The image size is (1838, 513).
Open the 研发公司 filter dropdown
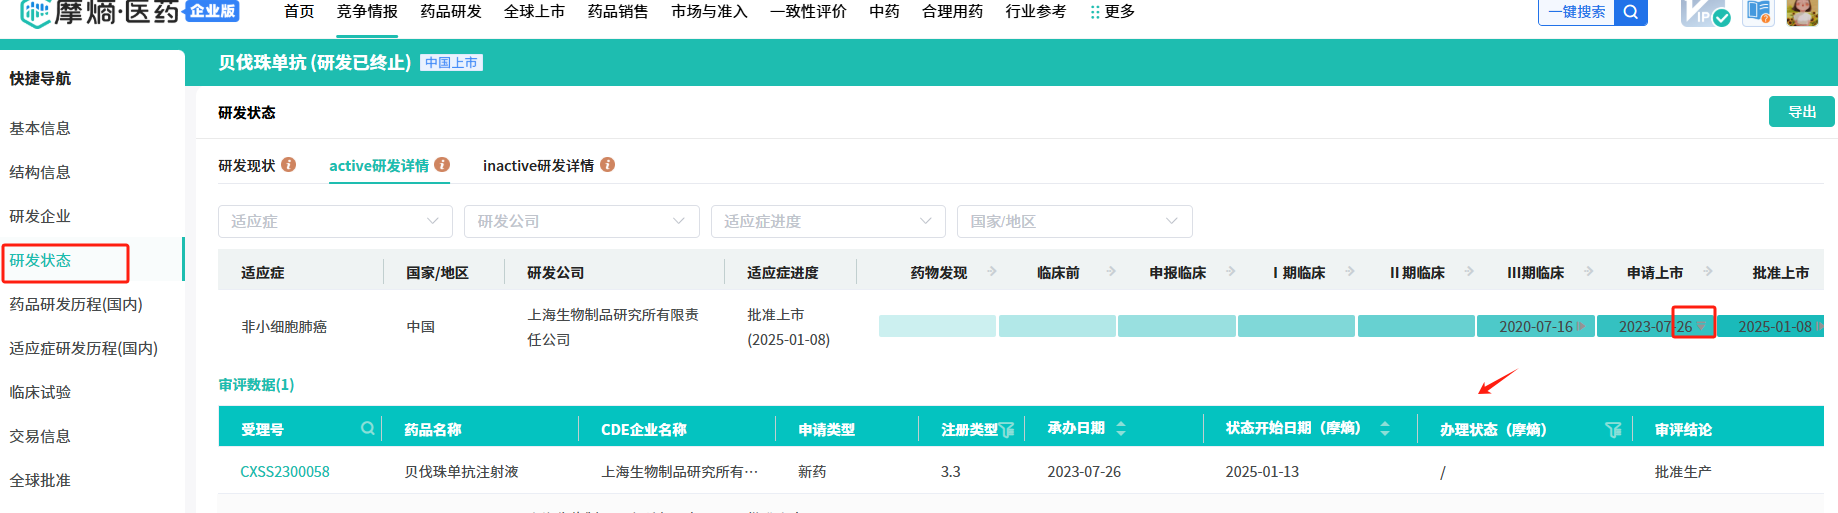581,221
